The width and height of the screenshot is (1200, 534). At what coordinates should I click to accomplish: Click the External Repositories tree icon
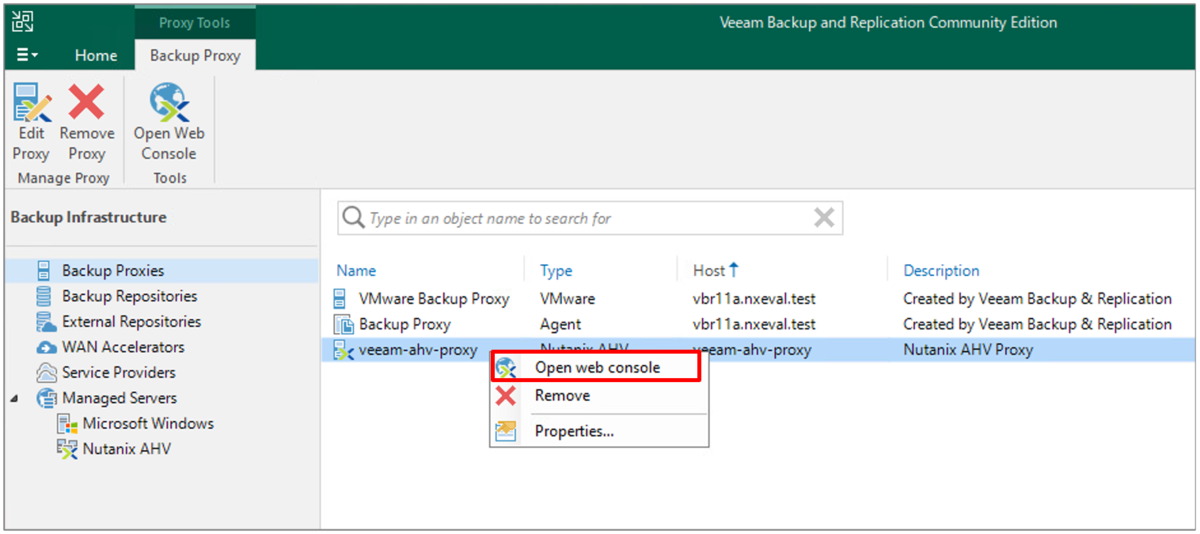[x=45, y=321]
